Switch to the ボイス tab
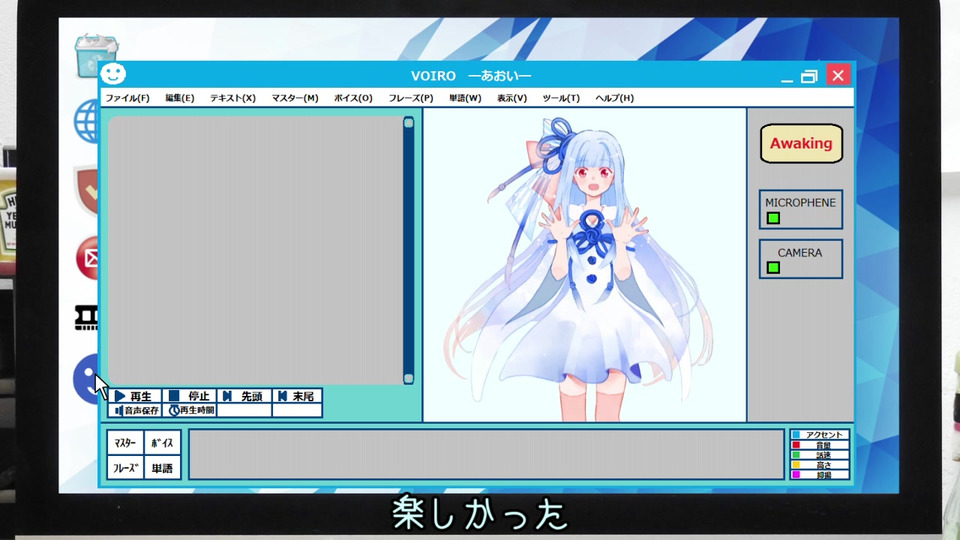The width and height of the screenshot is (960, 540). pyautogui.click(x=162, y=443)
